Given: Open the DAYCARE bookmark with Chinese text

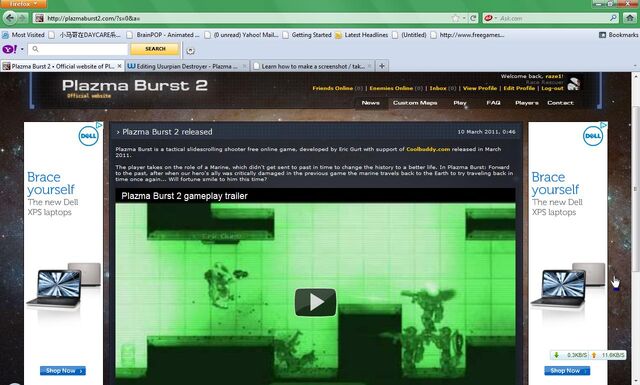Looking at the screenshot, I should pyautogui.click(x=85, y=35).
